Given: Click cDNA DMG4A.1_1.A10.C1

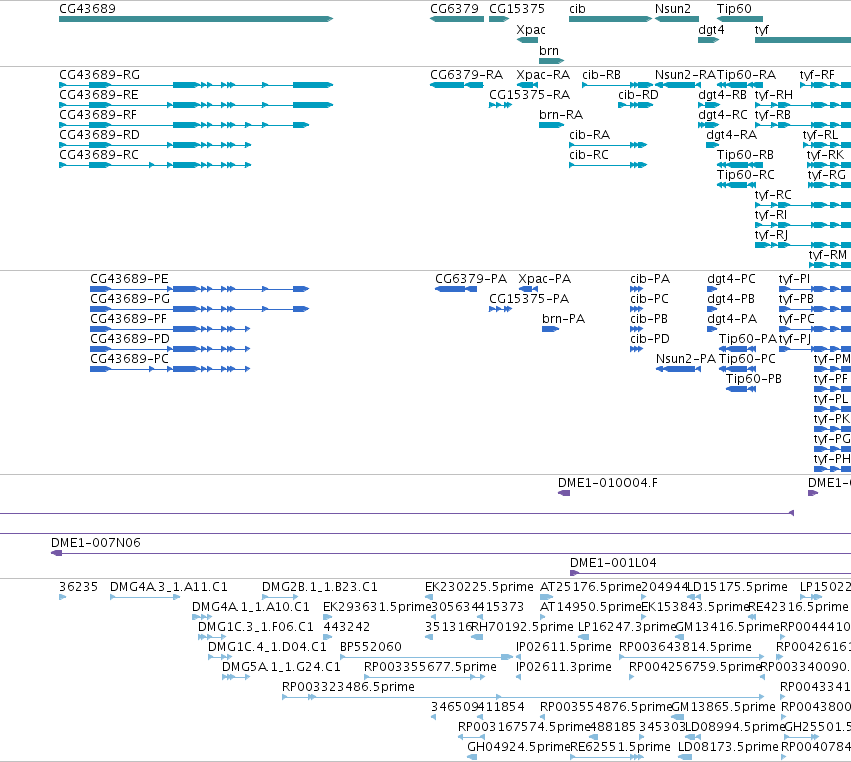Looking at the screenshot, I should click(x=202, y=617).
